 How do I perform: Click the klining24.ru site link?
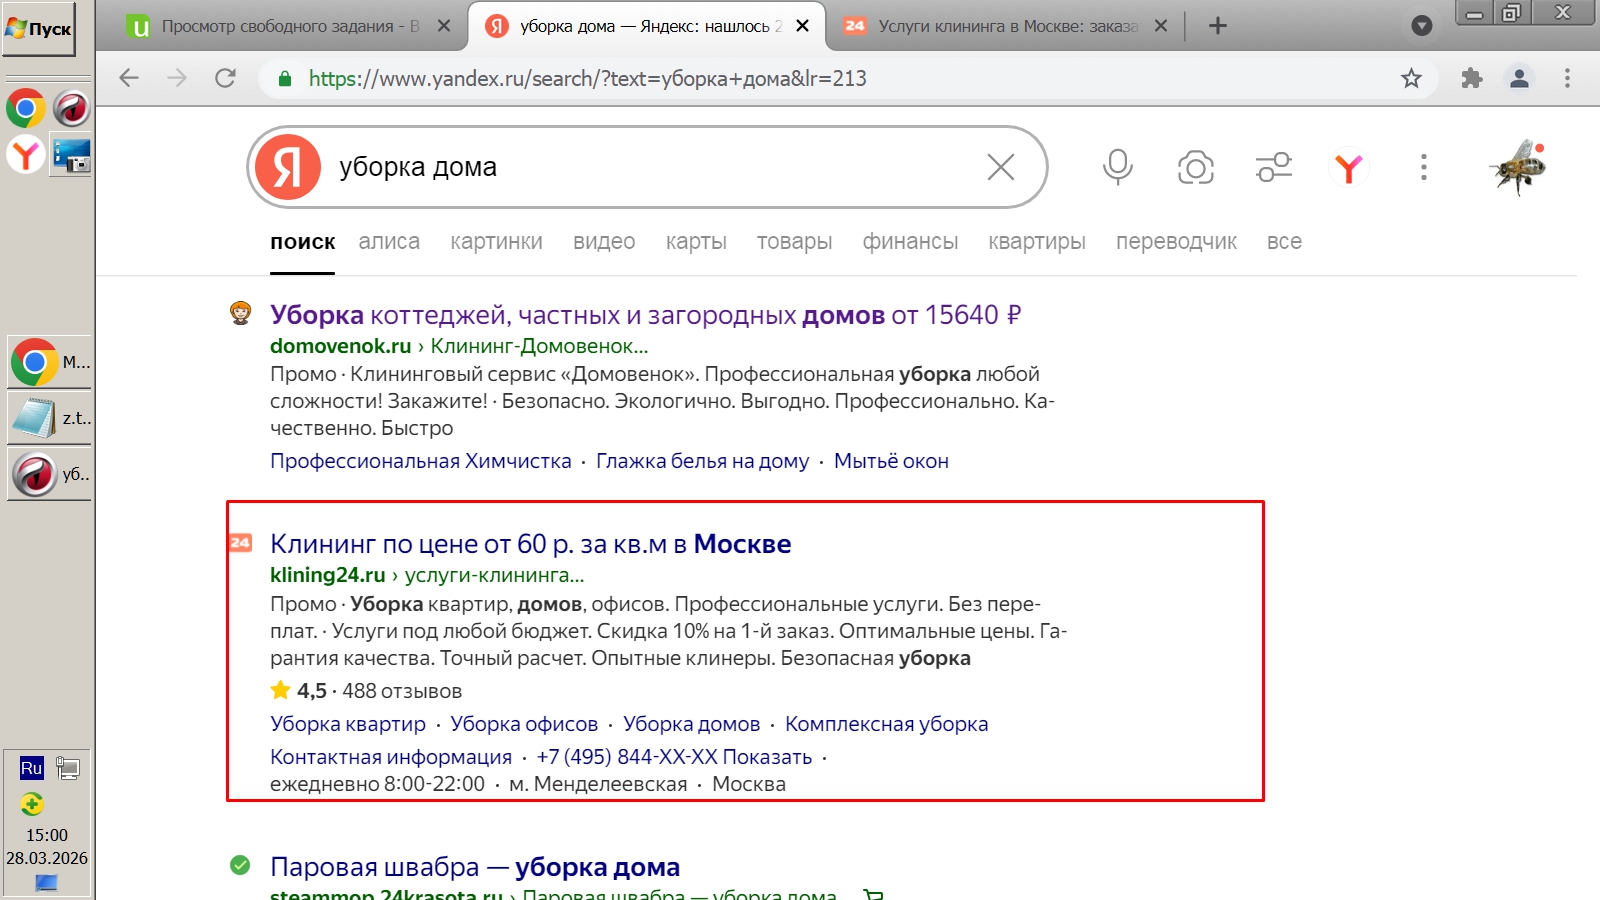pos(328,575)
